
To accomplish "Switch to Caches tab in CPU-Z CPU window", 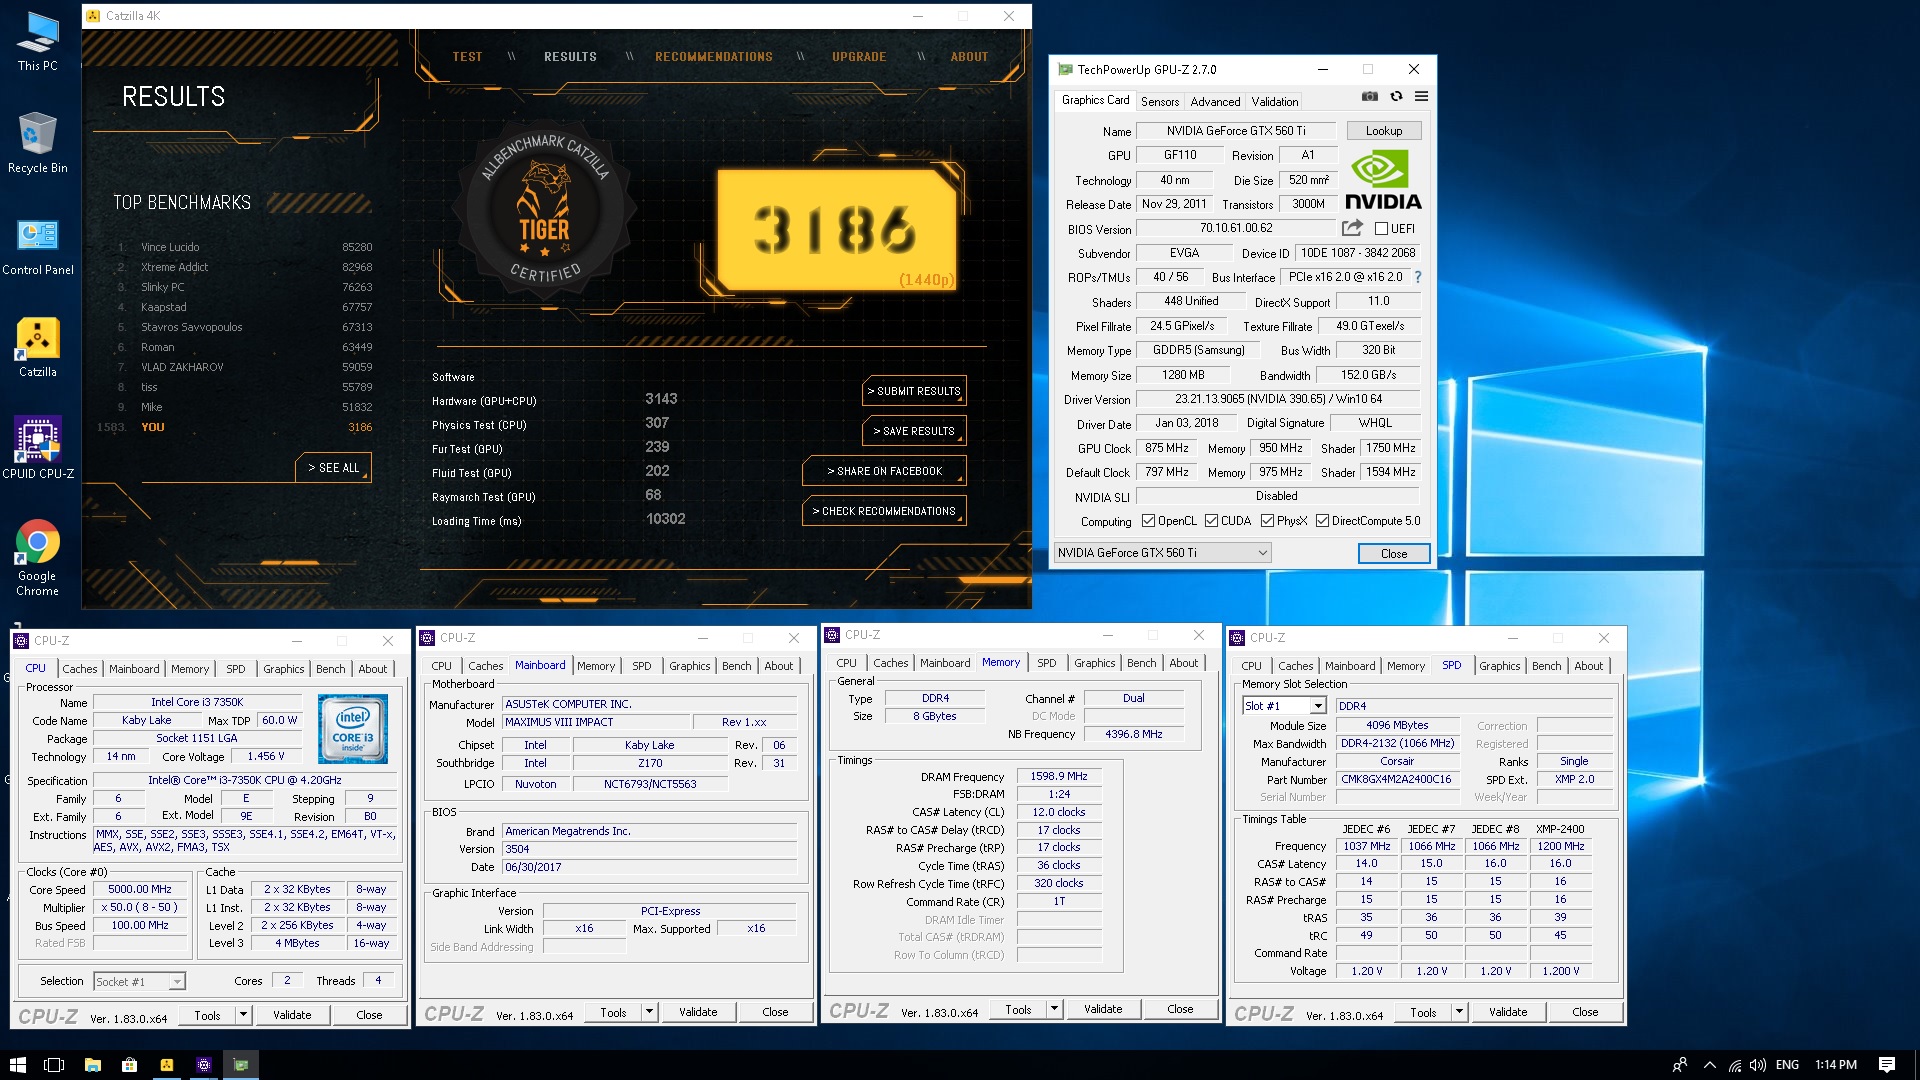I will [x=80, y=669].
